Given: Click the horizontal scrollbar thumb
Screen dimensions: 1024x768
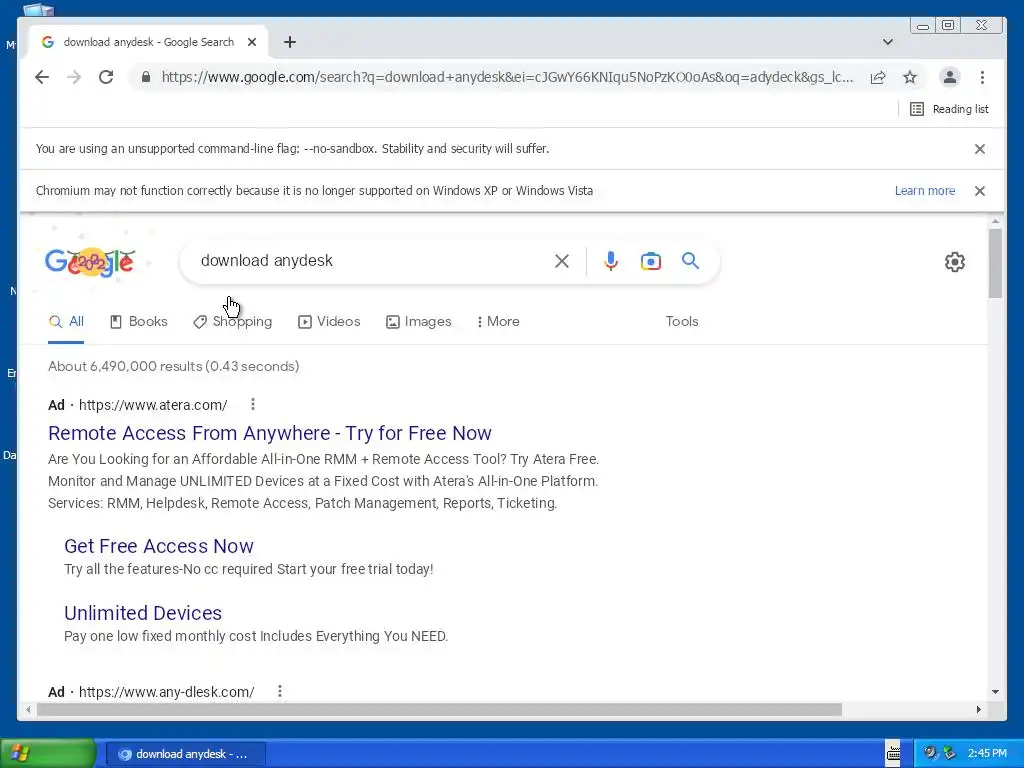Looking at the screenshot, I should (439, 709).
